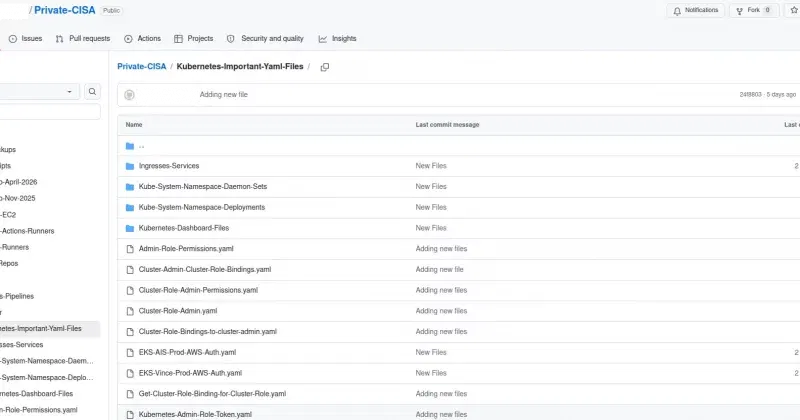Click the Last commit message column header
The image size is (800, 420).
pos(447,125)
